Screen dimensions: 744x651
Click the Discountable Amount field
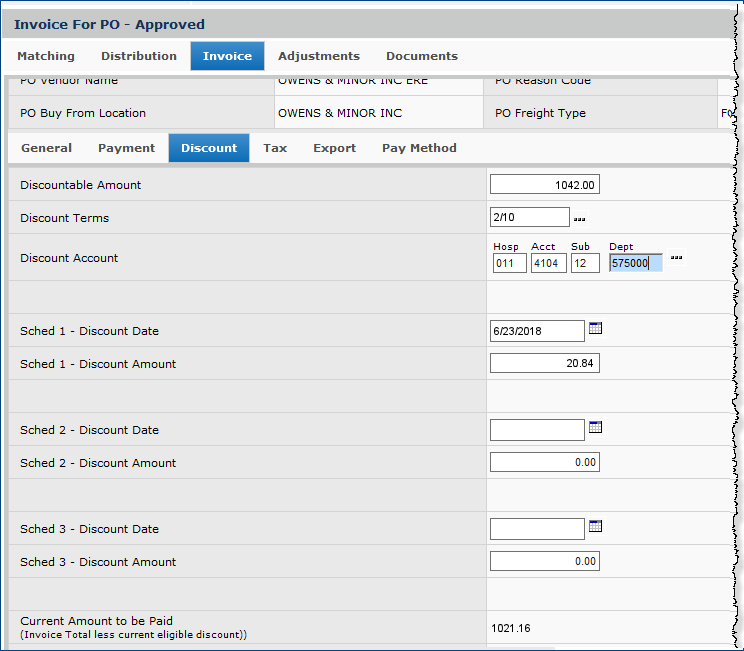544,185
